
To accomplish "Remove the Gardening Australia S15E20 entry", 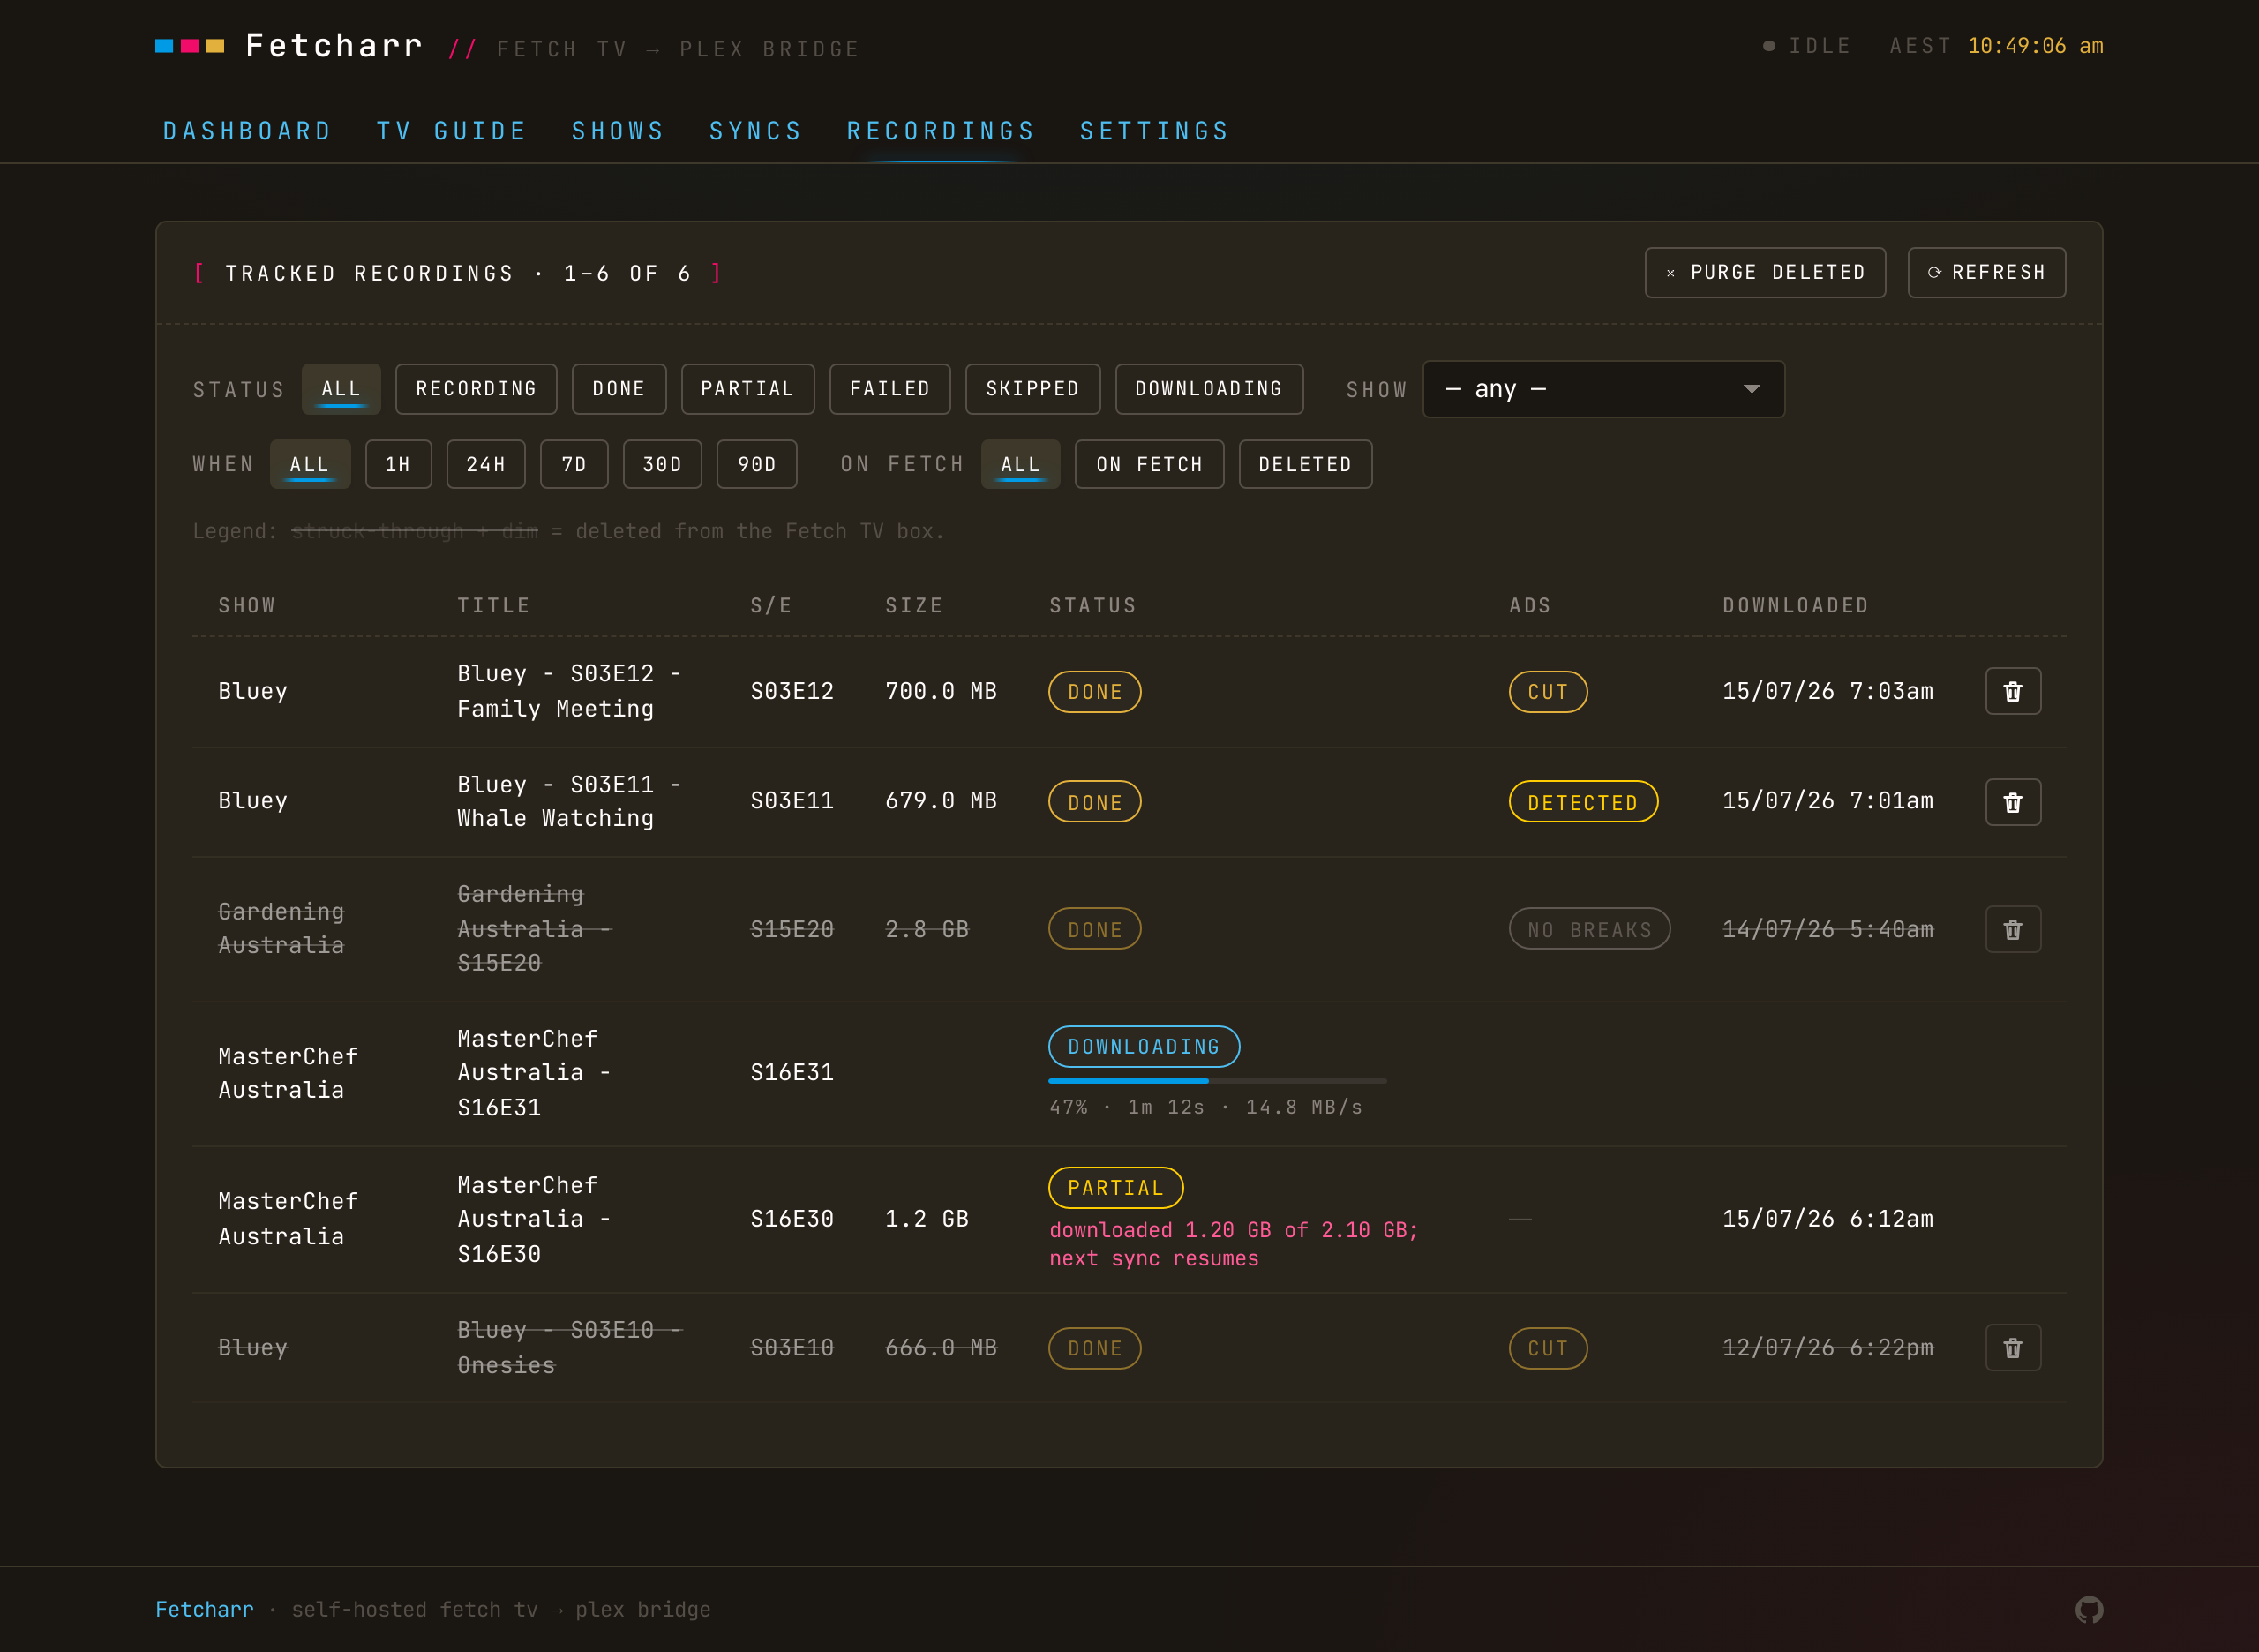I will (x=2012, y=929).
